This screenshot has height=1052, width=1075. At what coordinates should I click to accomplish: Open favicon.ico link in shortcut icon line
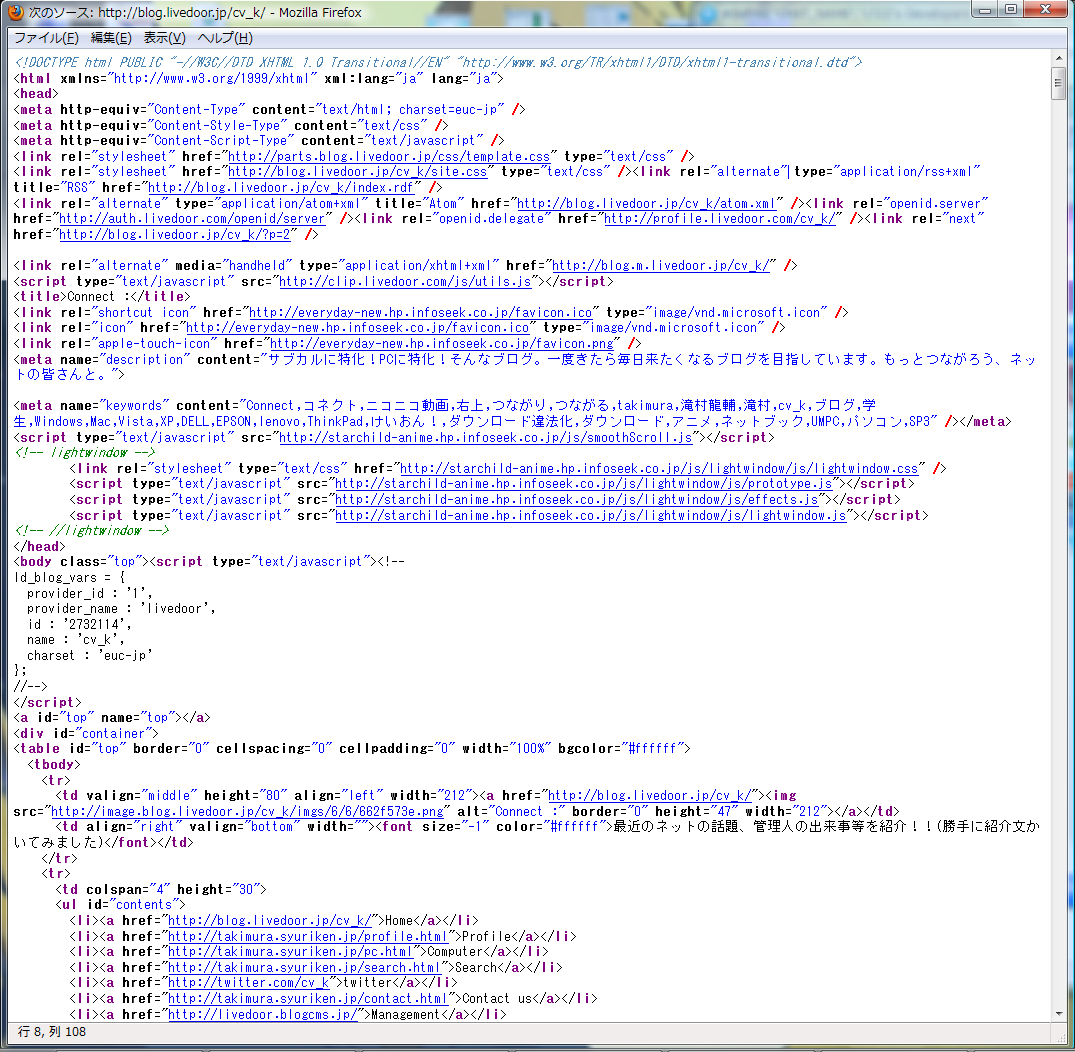pos(420,312)
